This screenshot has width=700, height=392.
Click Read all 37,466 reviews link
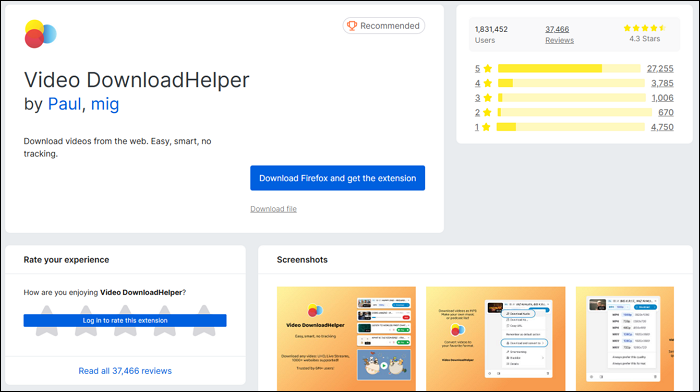click(x=125, y=371)
